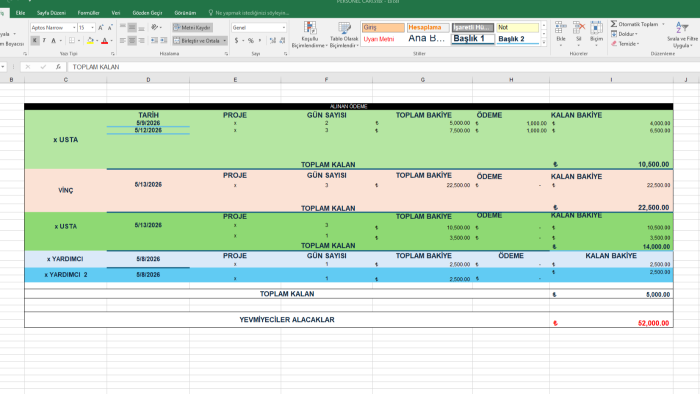Screen dimensions: 700x394
Task: Increase font size with the larger A icon
Action: click(101, 28)
